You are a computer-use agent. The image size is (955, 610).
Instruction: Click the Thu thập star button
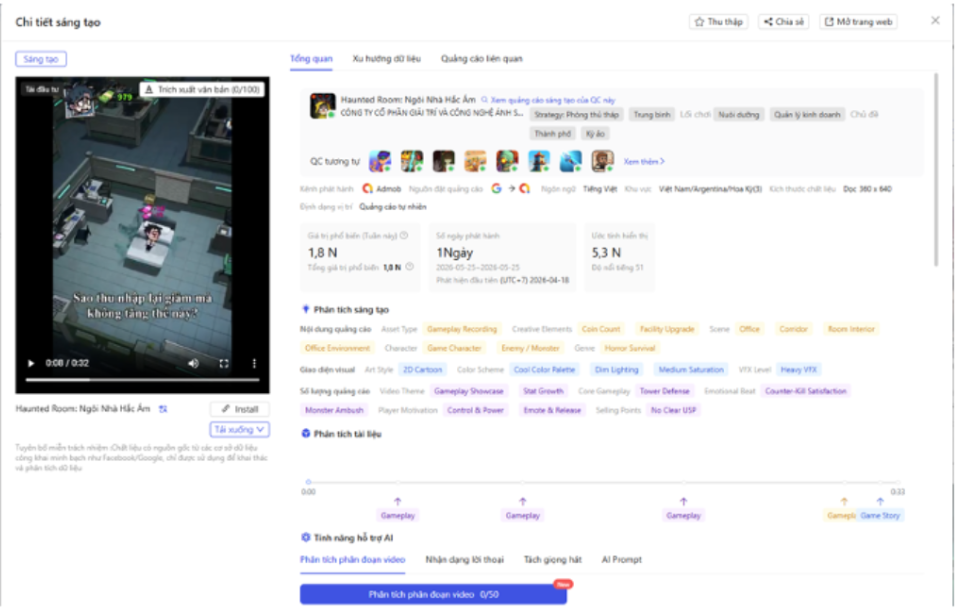click(719, 22)
